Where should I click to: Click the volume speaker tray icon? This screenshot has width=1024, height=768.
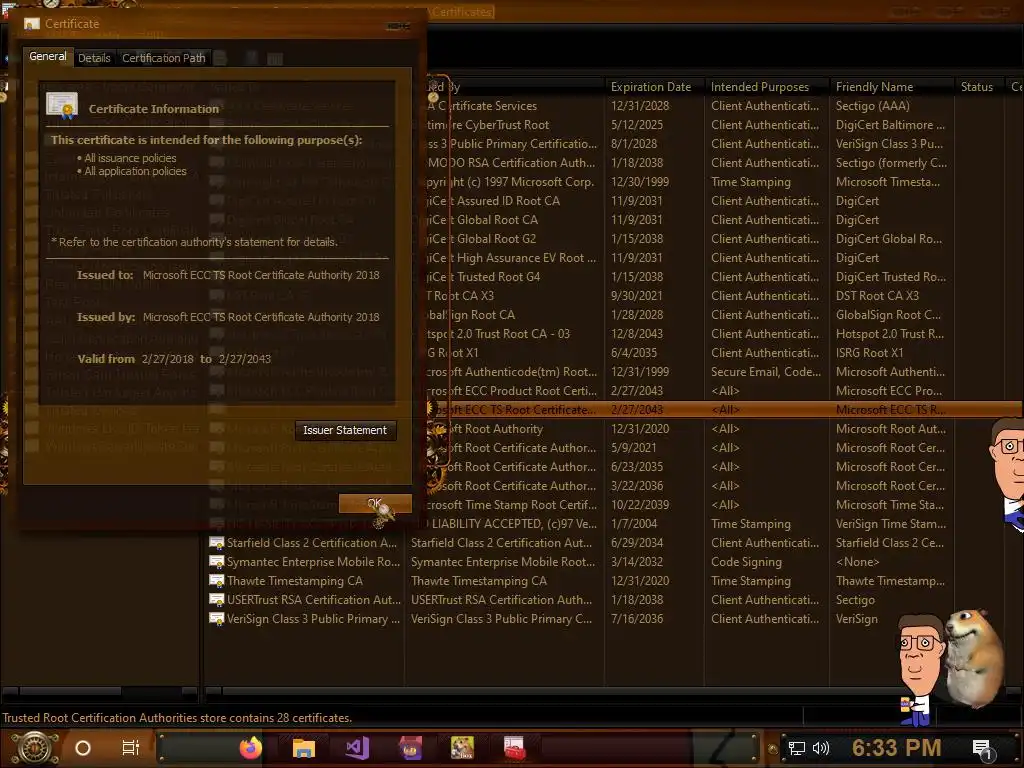tap(820, 748)
